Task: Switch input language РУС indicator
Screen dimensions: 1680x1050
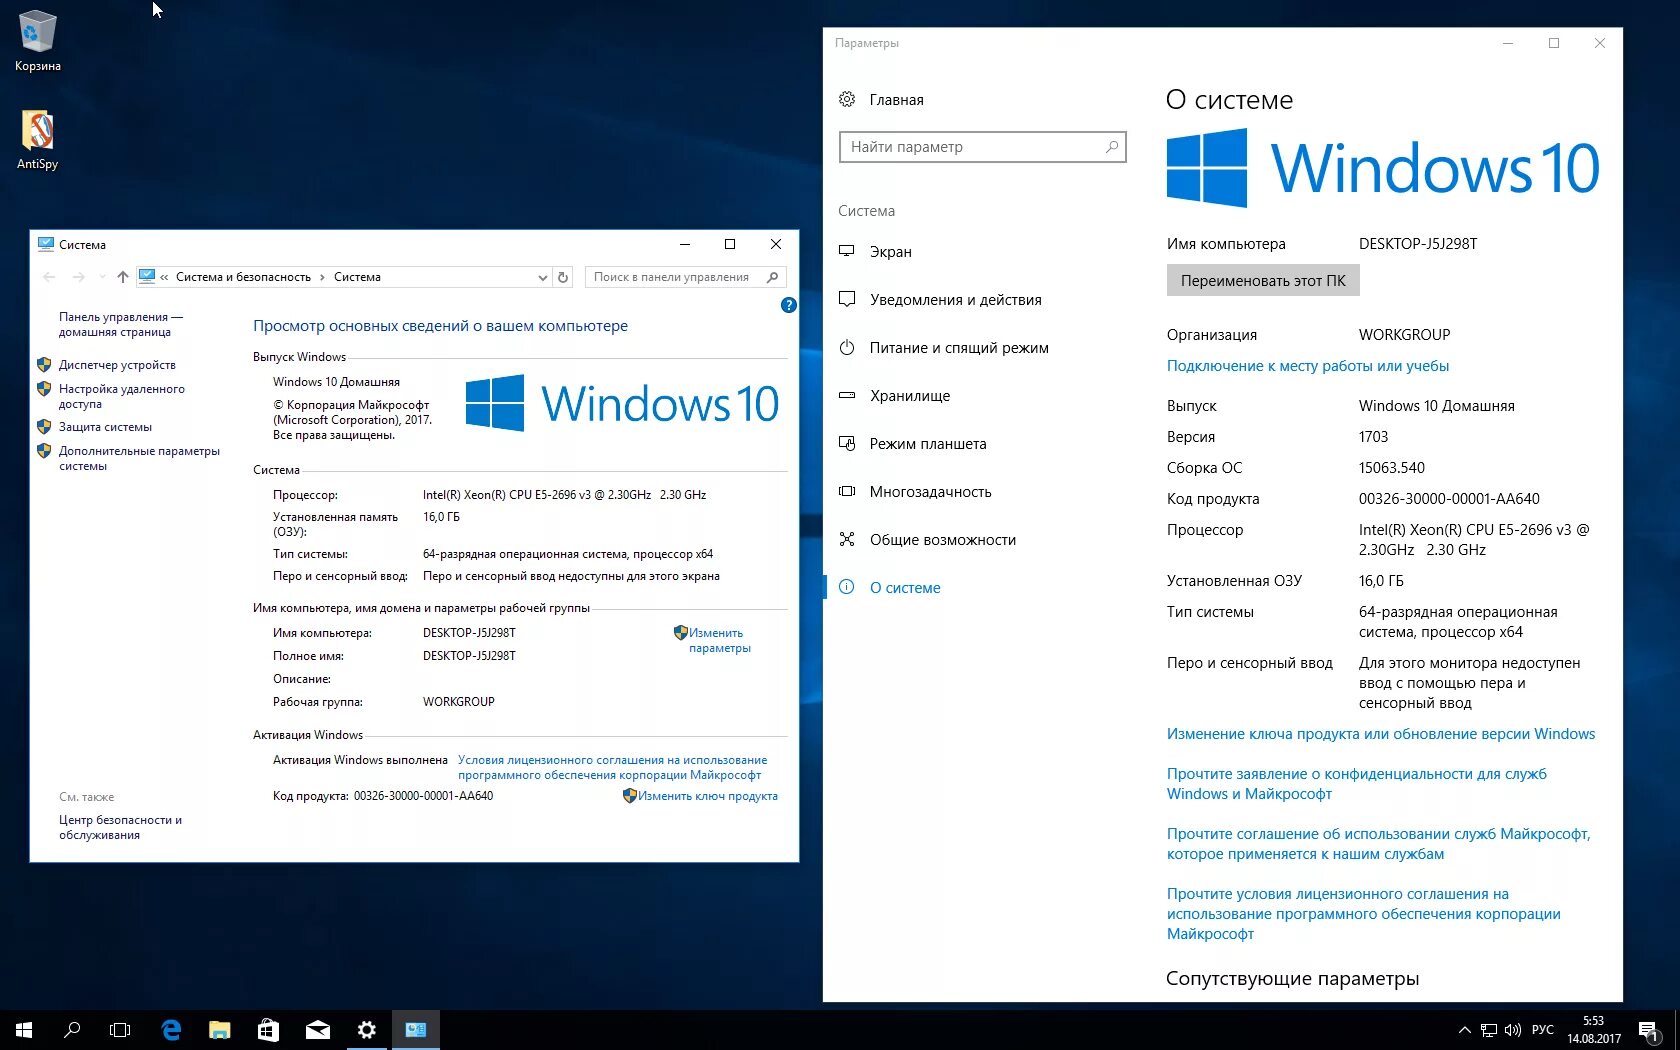Action: tap(1543, 1029)
